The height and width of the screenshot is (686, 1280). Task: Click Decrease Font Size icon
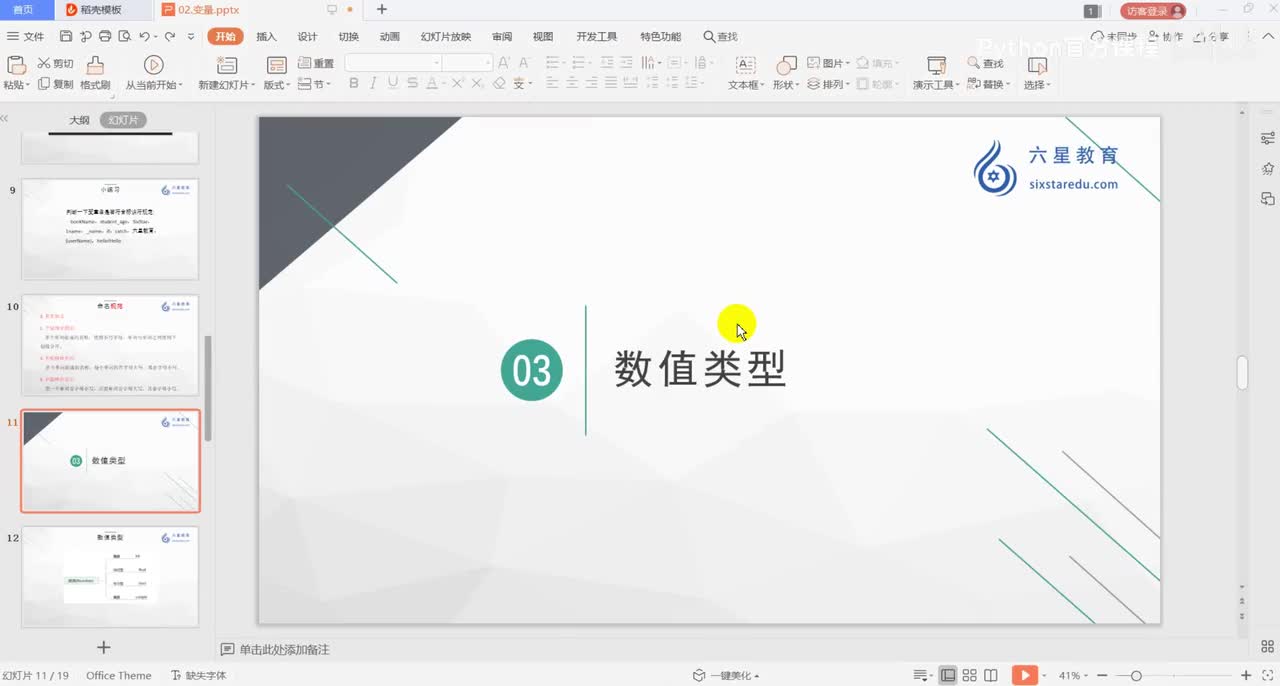click(x=525, y=63)
